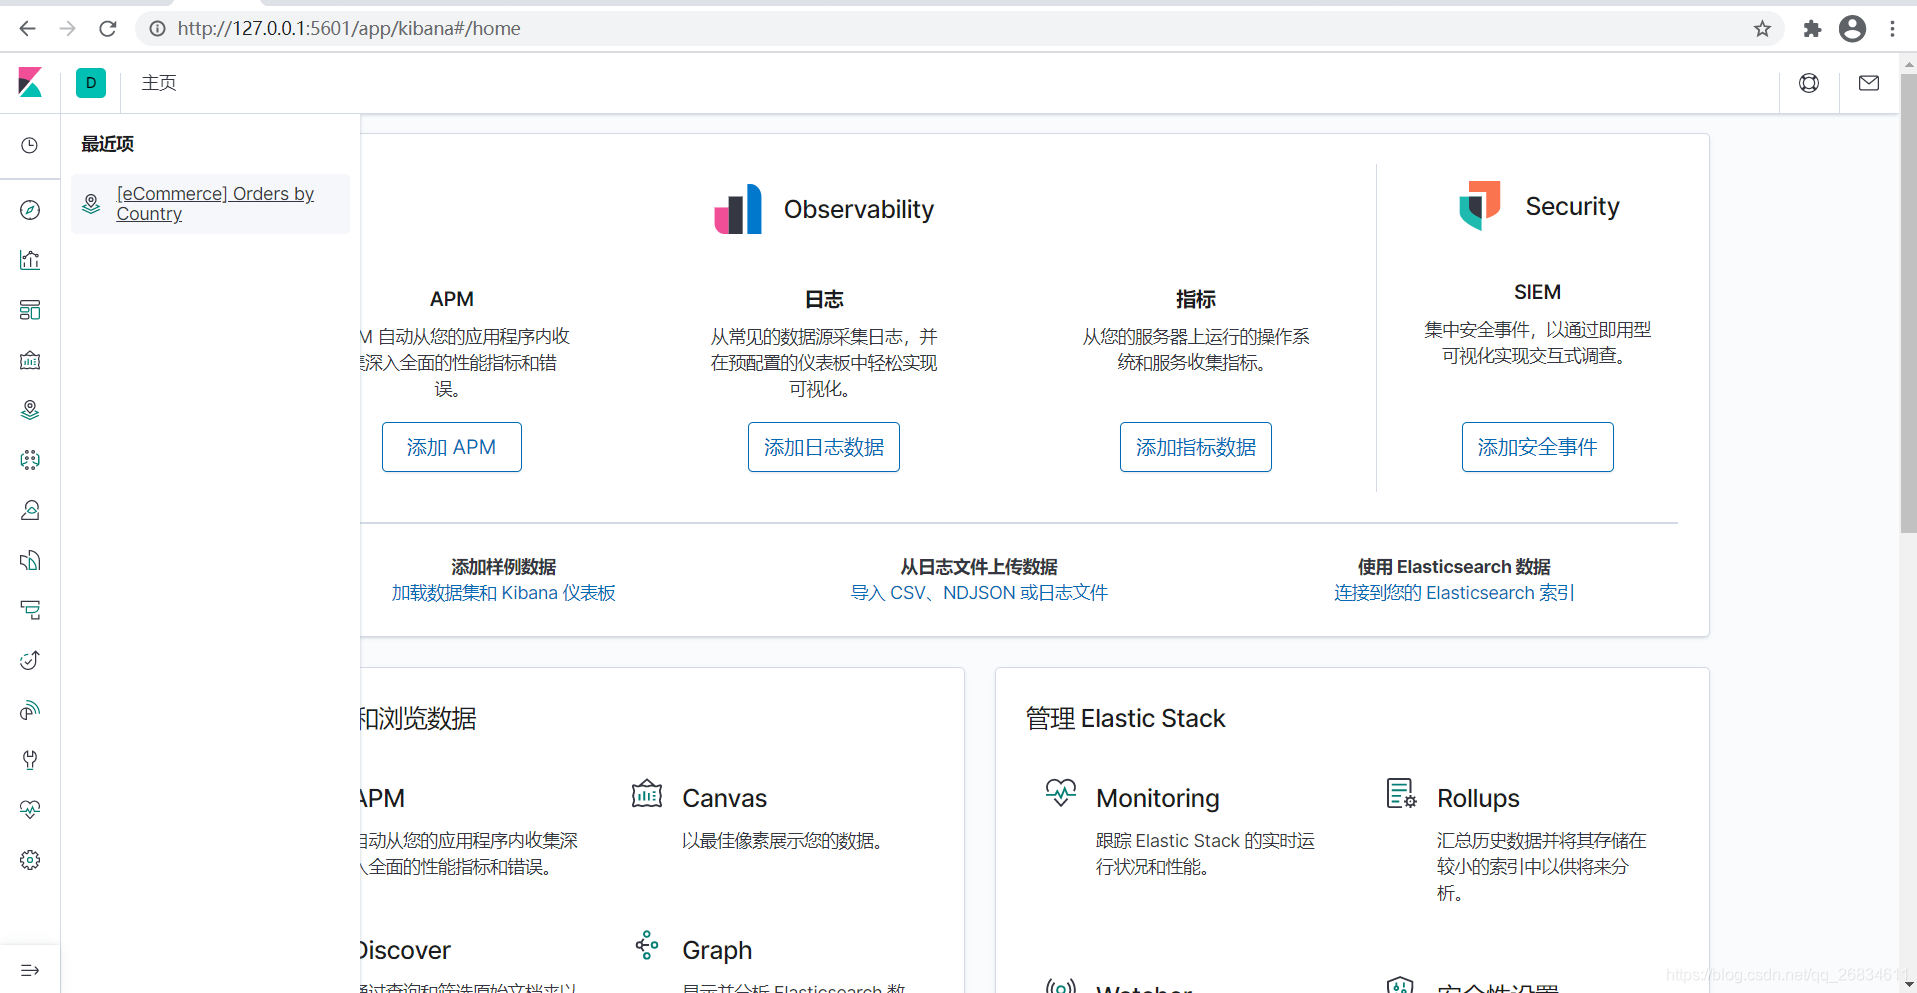Open Discover compass icon in sidebar
Screen dimensions: 1917x993
tap(30, 210)
